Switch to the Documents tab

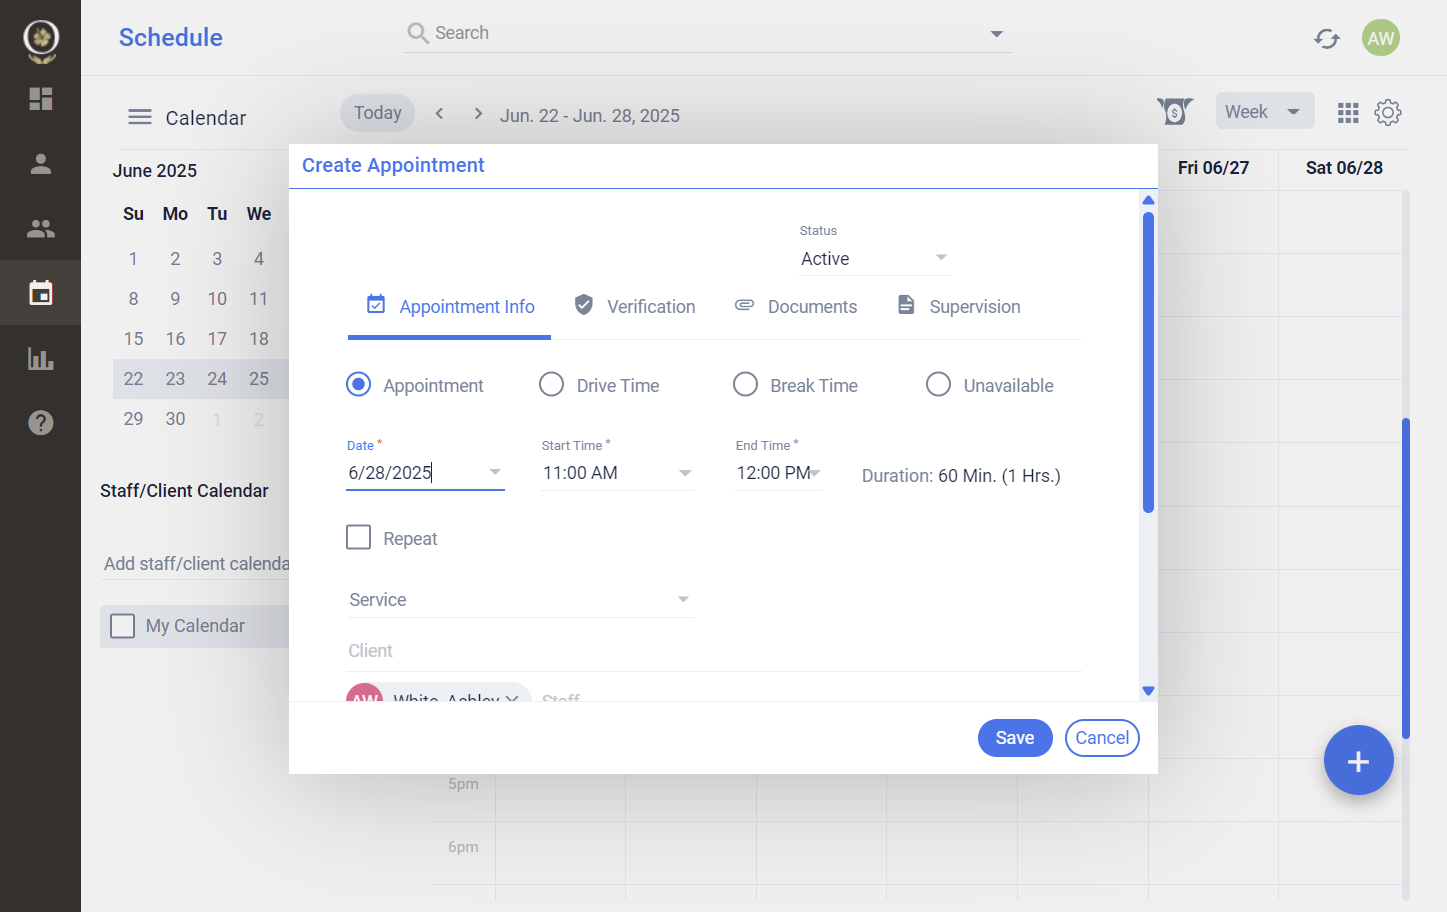point(796,307)
